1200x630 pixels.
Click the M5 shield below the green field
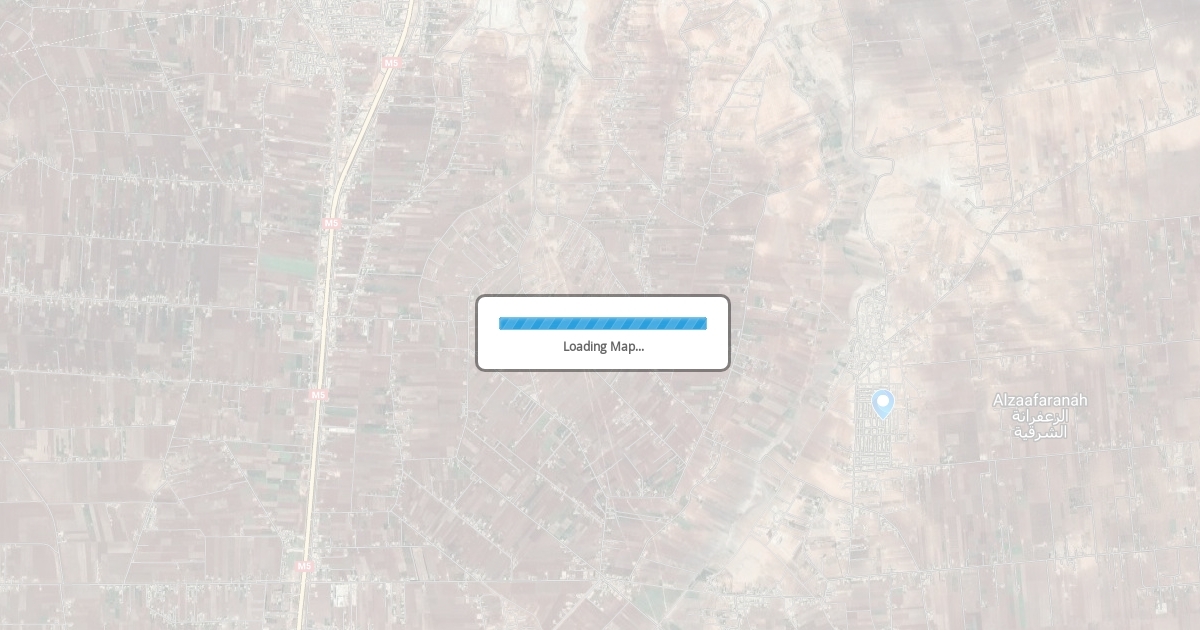(x=317, y=395)
